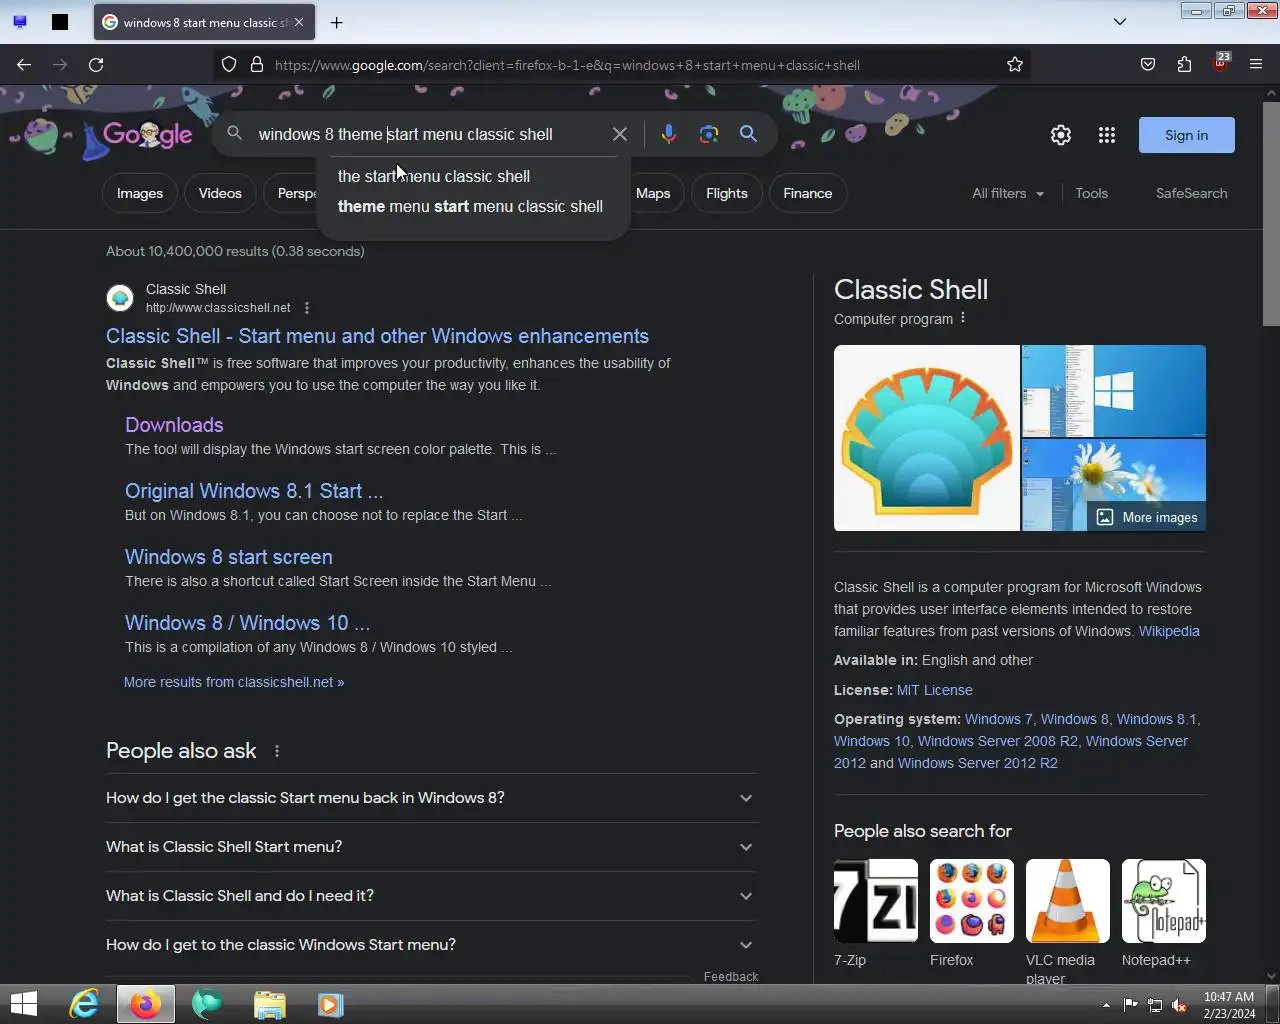Open the Windows 8 start screen sitelink
The height and width of the screenshot is (1024, 1280).
(229, 557)
